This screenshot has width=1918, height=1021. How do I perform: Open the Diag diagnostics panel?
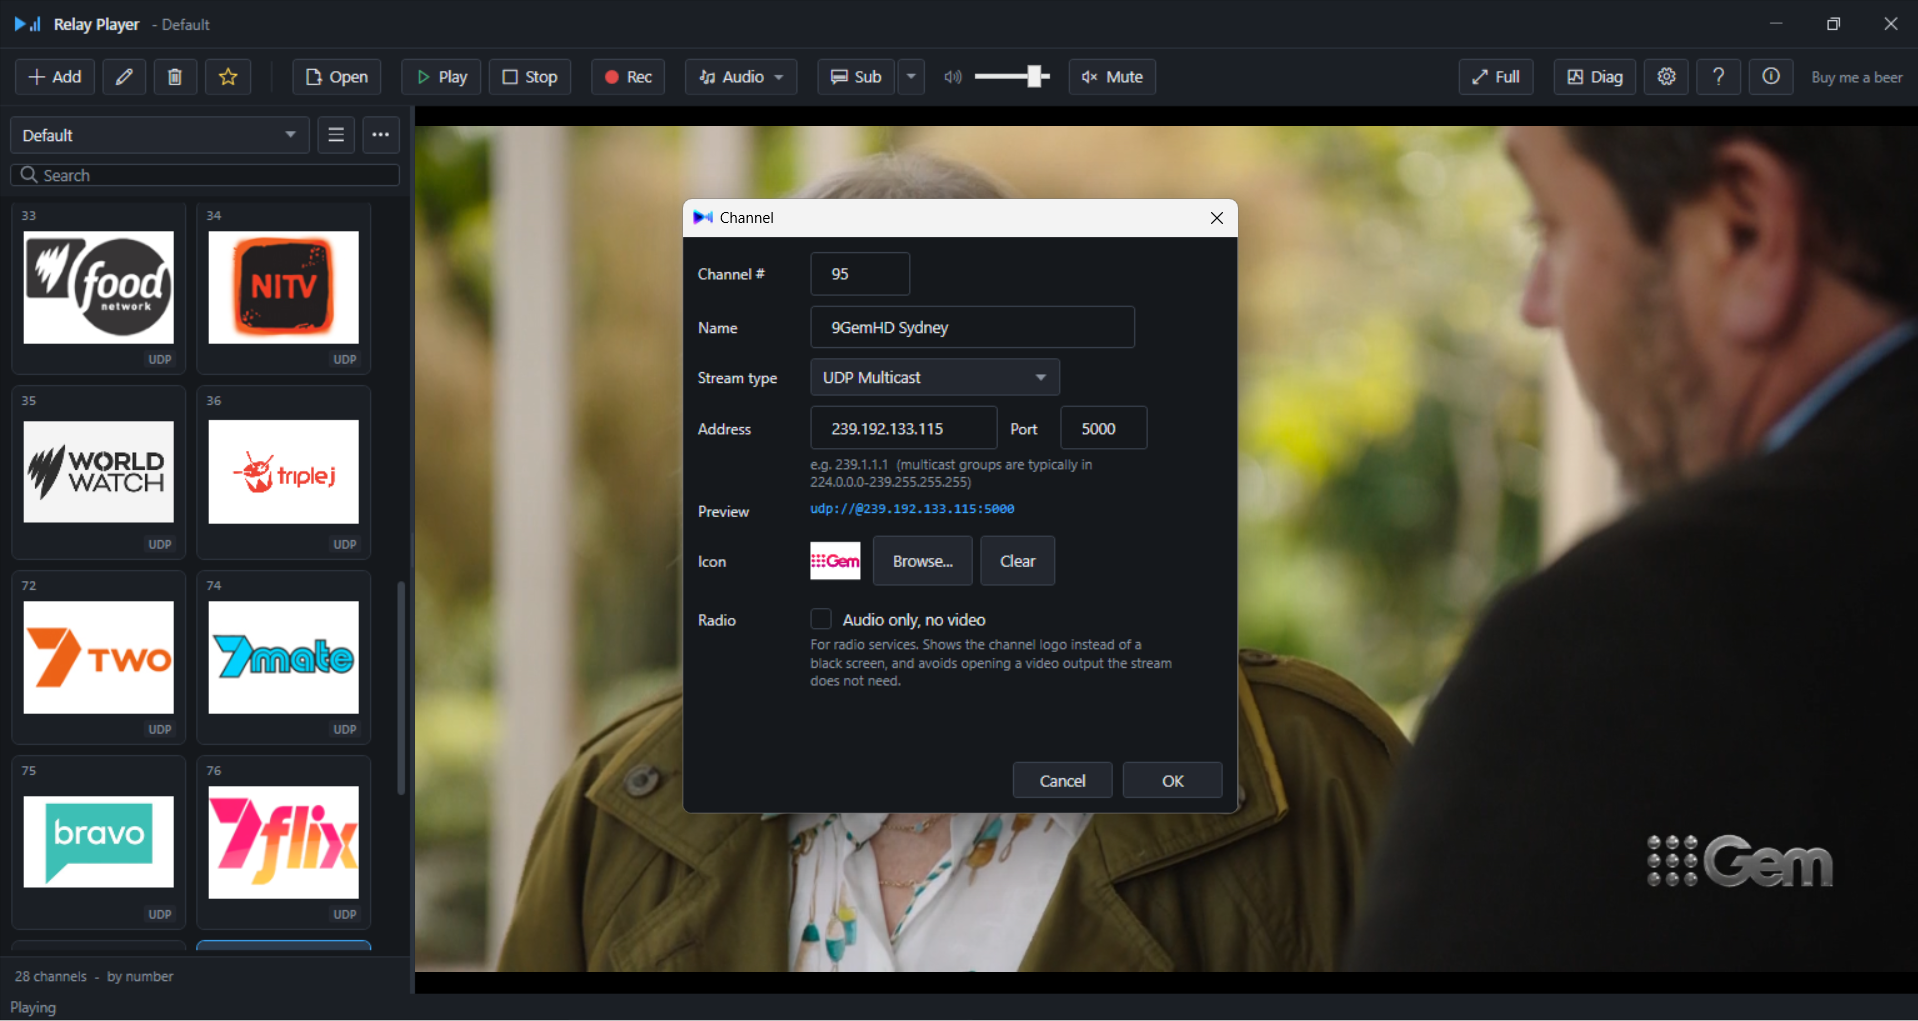coord(1595,77)
